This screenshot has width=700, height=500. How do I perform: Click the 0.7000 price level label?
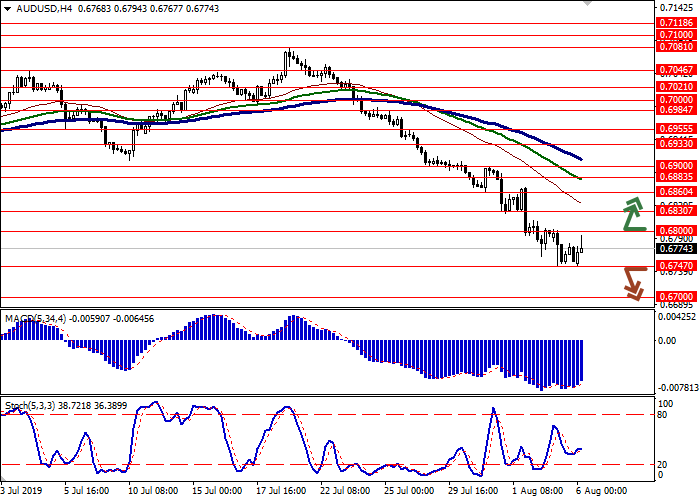pyautogui.click(x=675, y=100)
